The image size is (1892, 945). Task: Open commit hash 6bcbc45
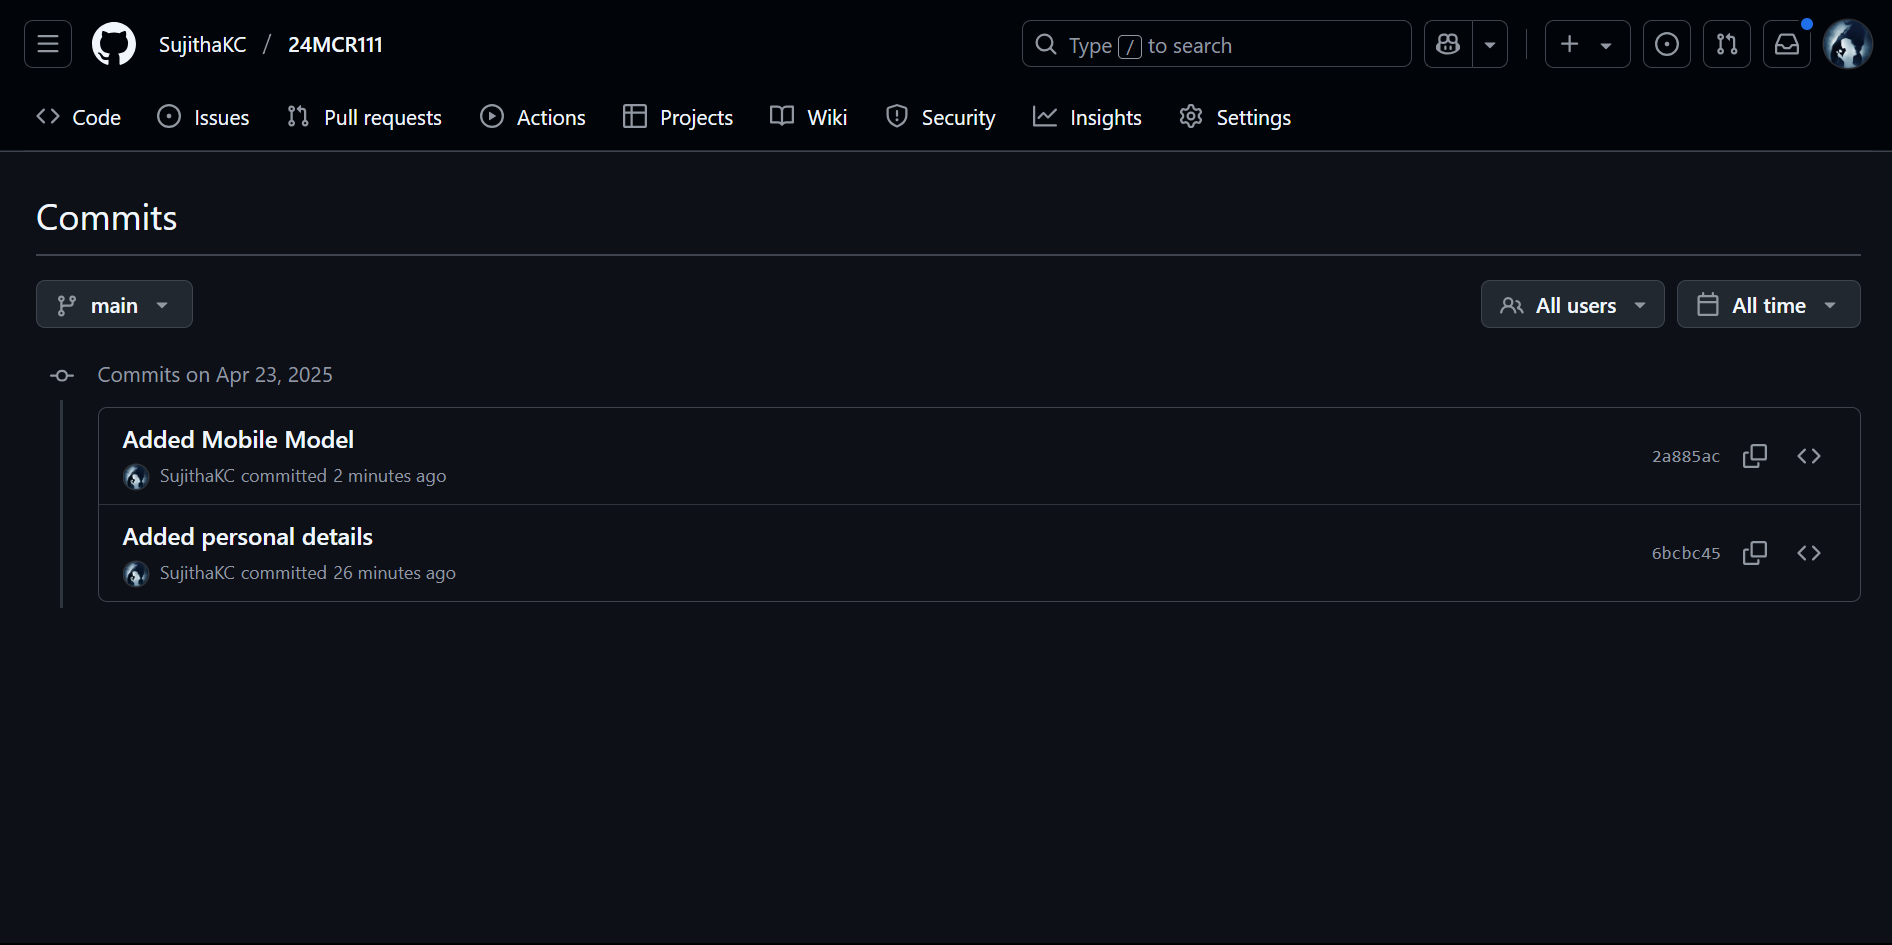1685,553
